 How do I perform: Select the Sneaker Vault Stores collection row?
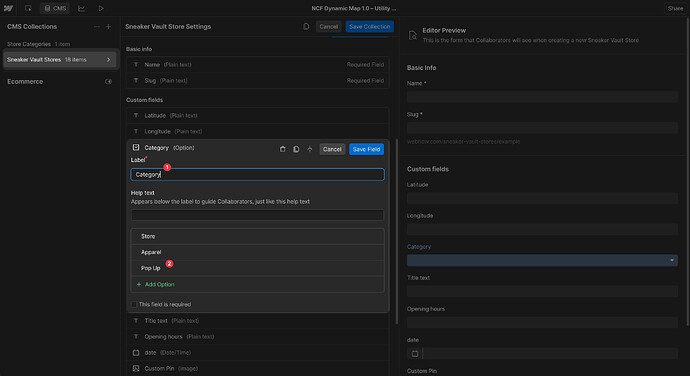[60, 59]
